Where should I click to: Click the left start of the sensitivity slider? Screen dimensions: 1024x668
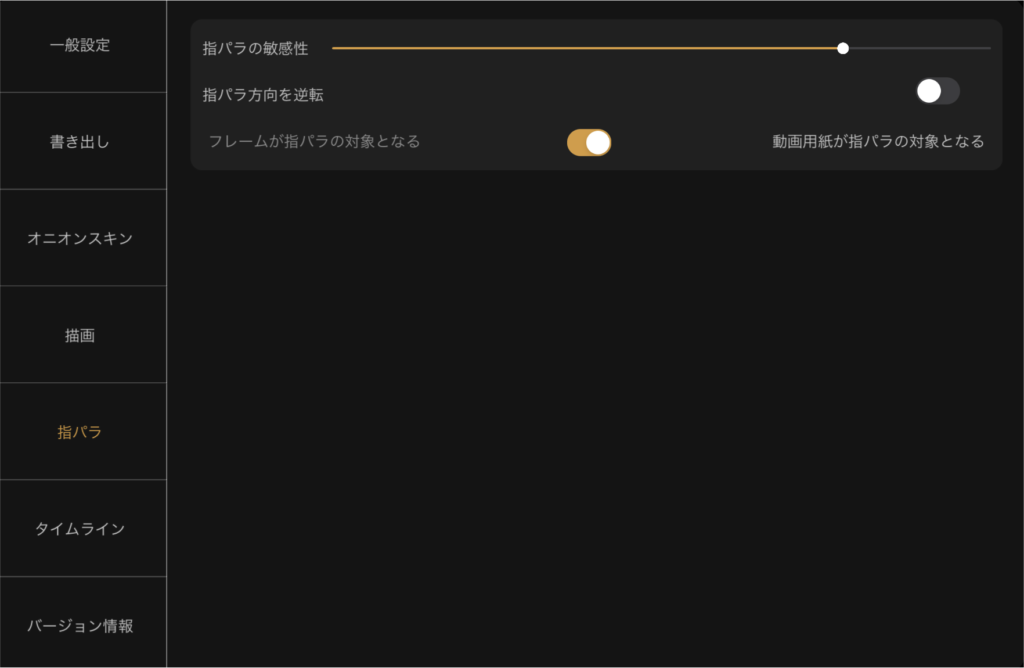click(x=335, y=48)
